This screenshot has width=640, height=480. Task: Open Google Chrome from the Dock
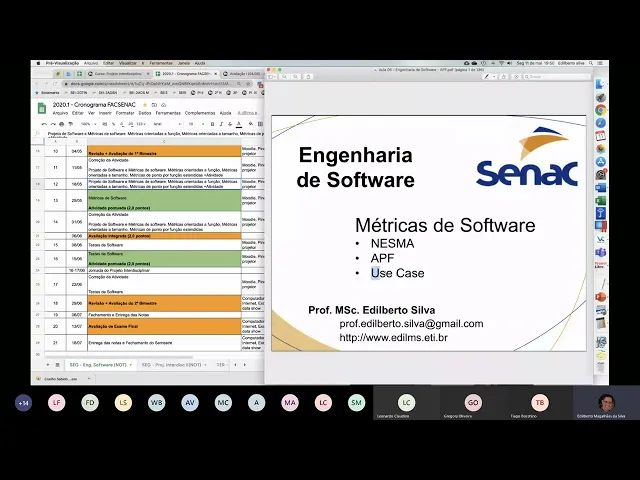pos(600,110)
